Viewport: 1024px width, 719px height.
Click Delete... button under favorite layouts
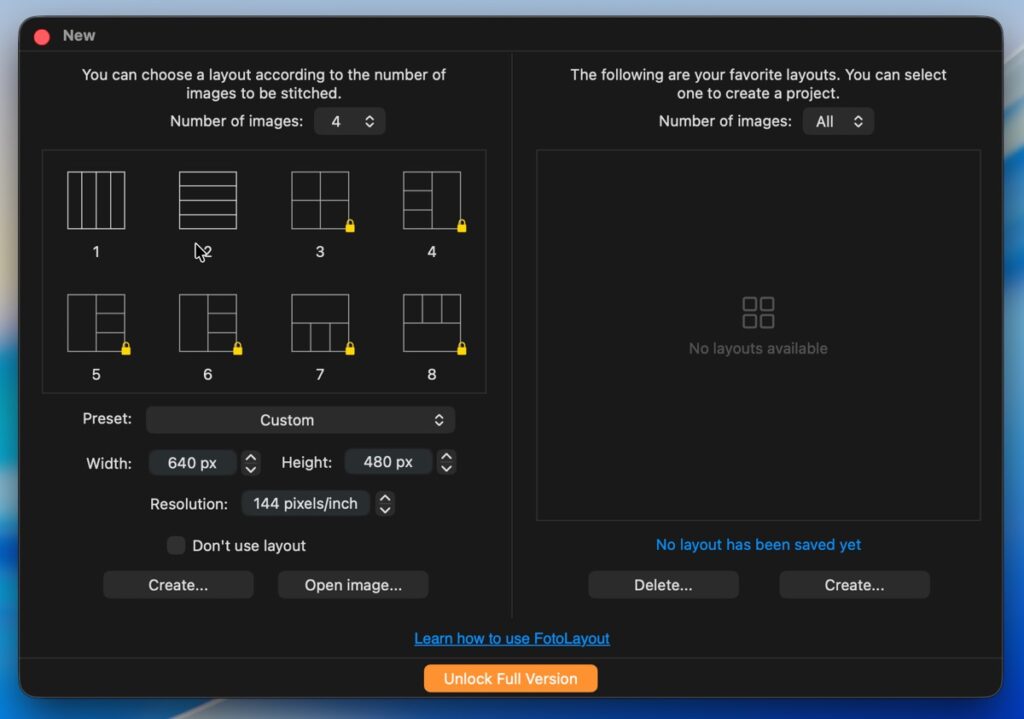click(663, 585)
